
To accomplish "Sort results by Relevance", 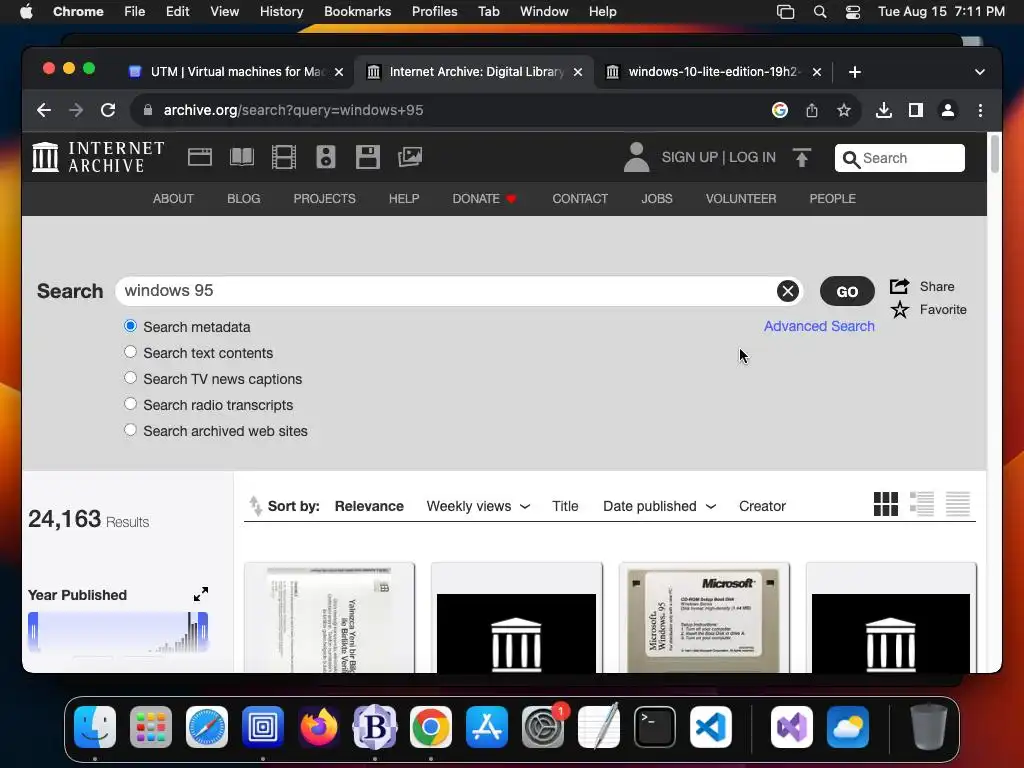I will click(369, 506).
